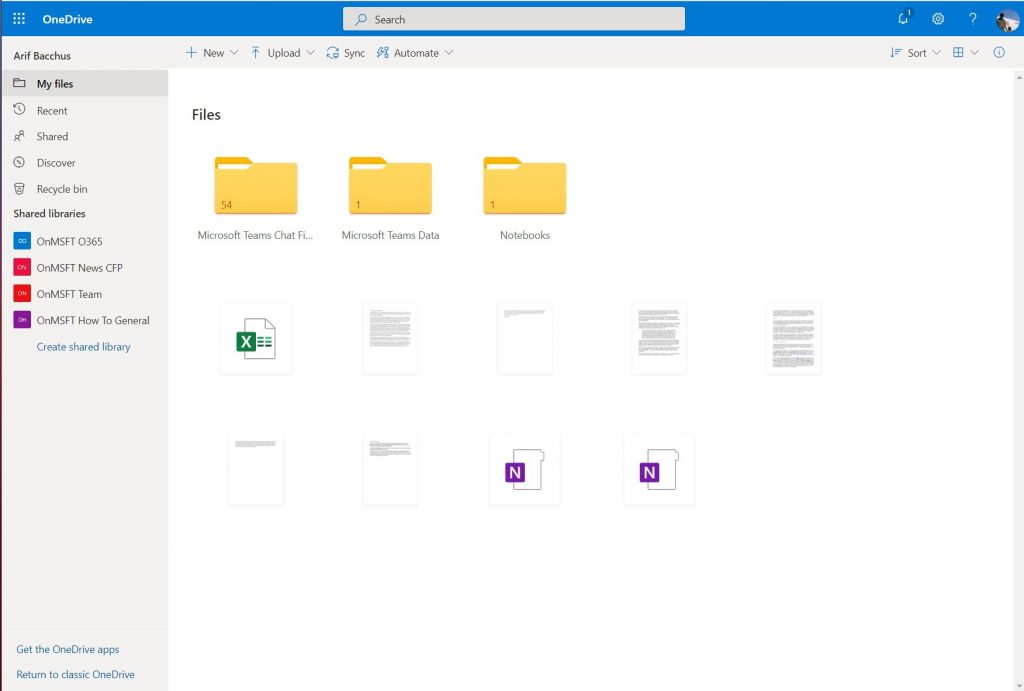Open the second OneNote notebook file
Viewport: 1024px width, 691px height.
[x=659, y=469]
